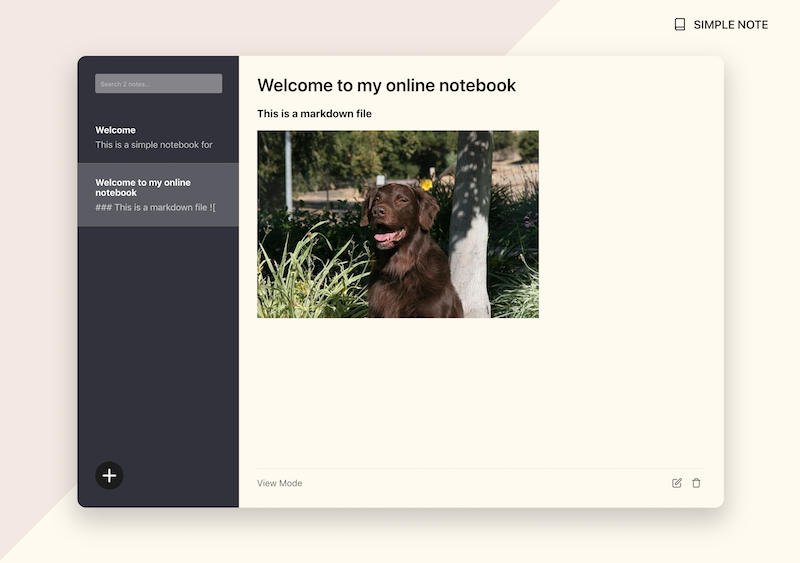Focus the Search 2 notes field
The image size is (800, 563).
(158, 84)
